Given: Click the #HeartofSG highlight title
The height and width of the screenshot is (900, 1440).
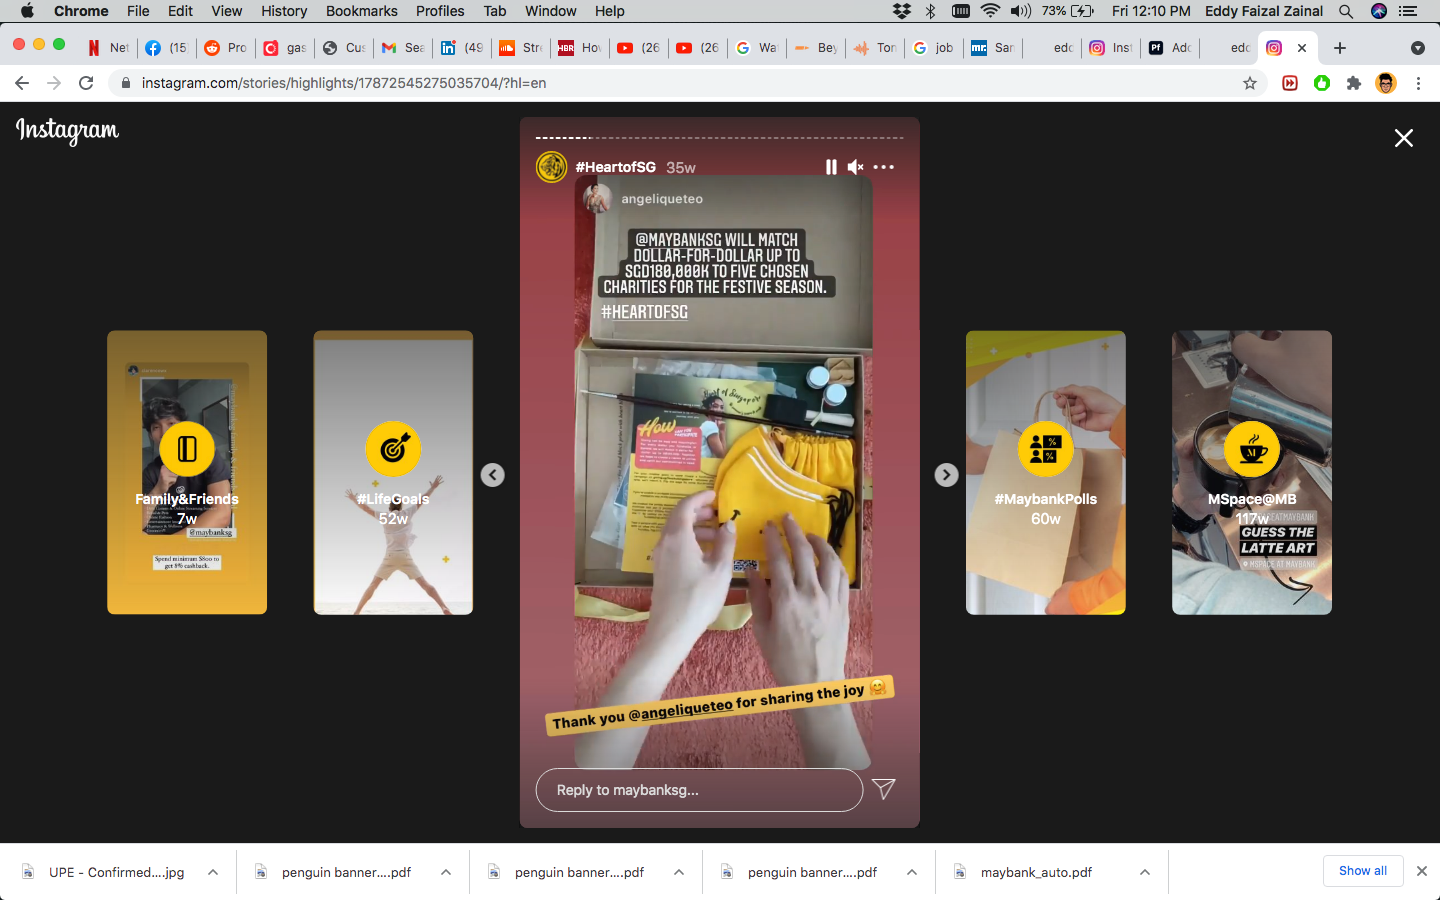Looking at the screenshot, I should (616, 167).
